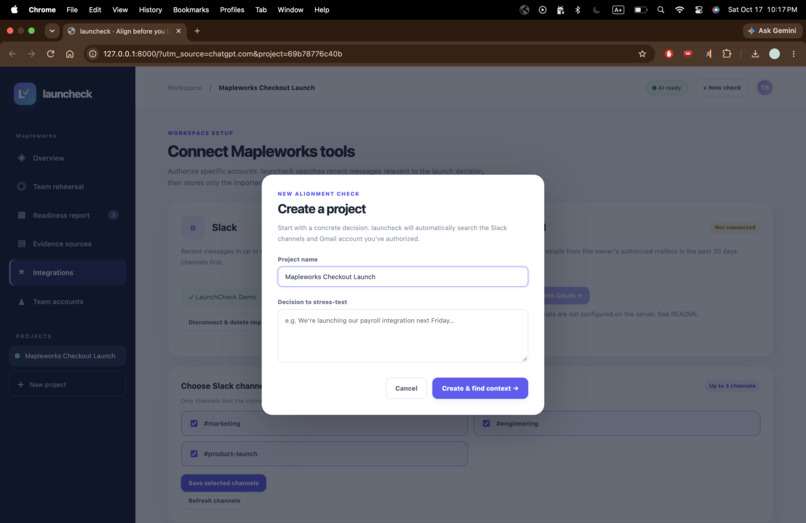Click the Ask Gemini button
806x523 pixels.
[x=772, y=31]
